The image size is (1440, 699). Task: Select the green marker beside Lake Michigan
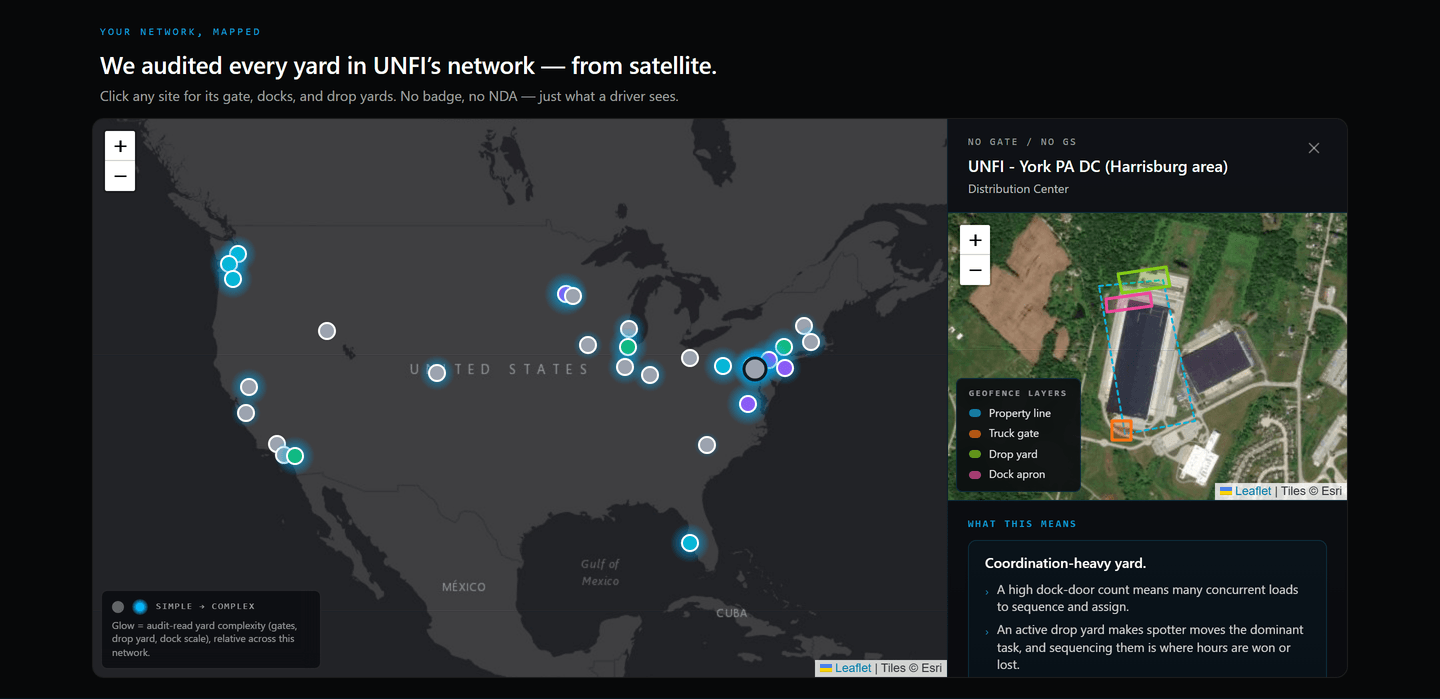click(628, 347)
